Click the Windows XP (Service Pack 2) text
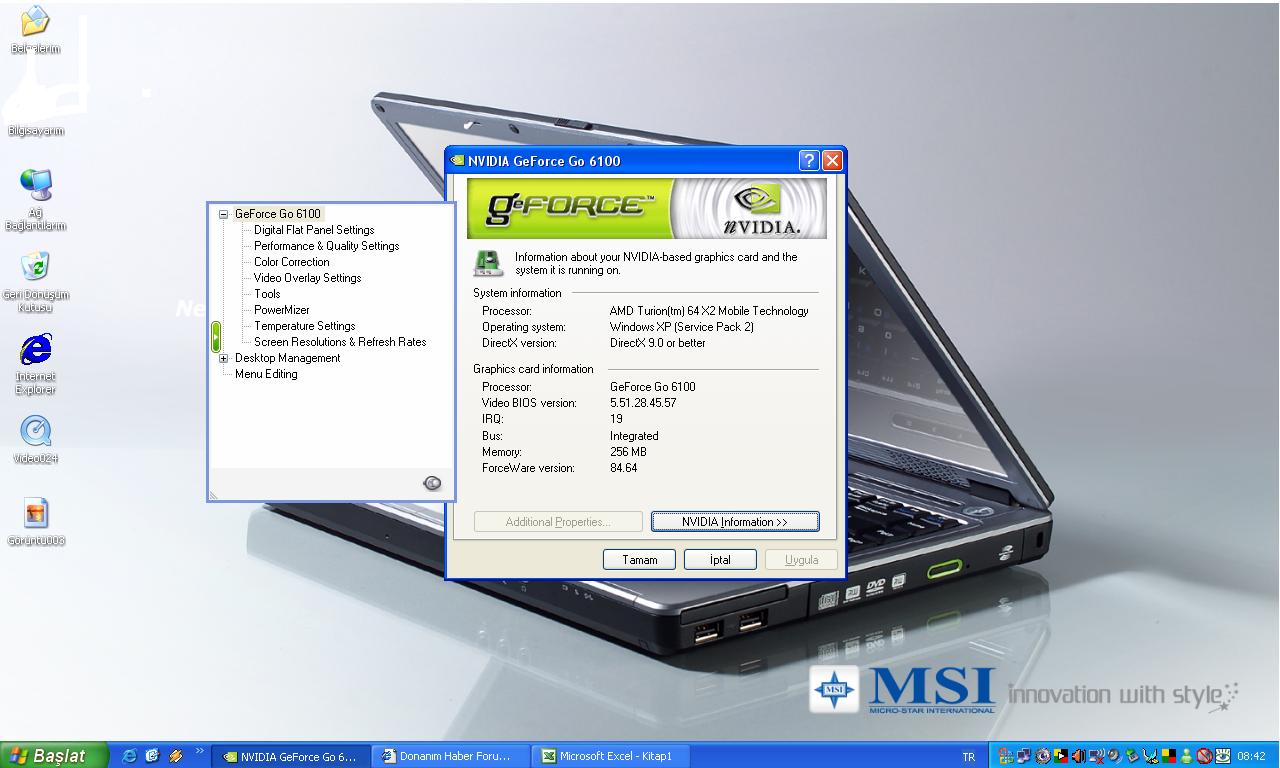 682,327
